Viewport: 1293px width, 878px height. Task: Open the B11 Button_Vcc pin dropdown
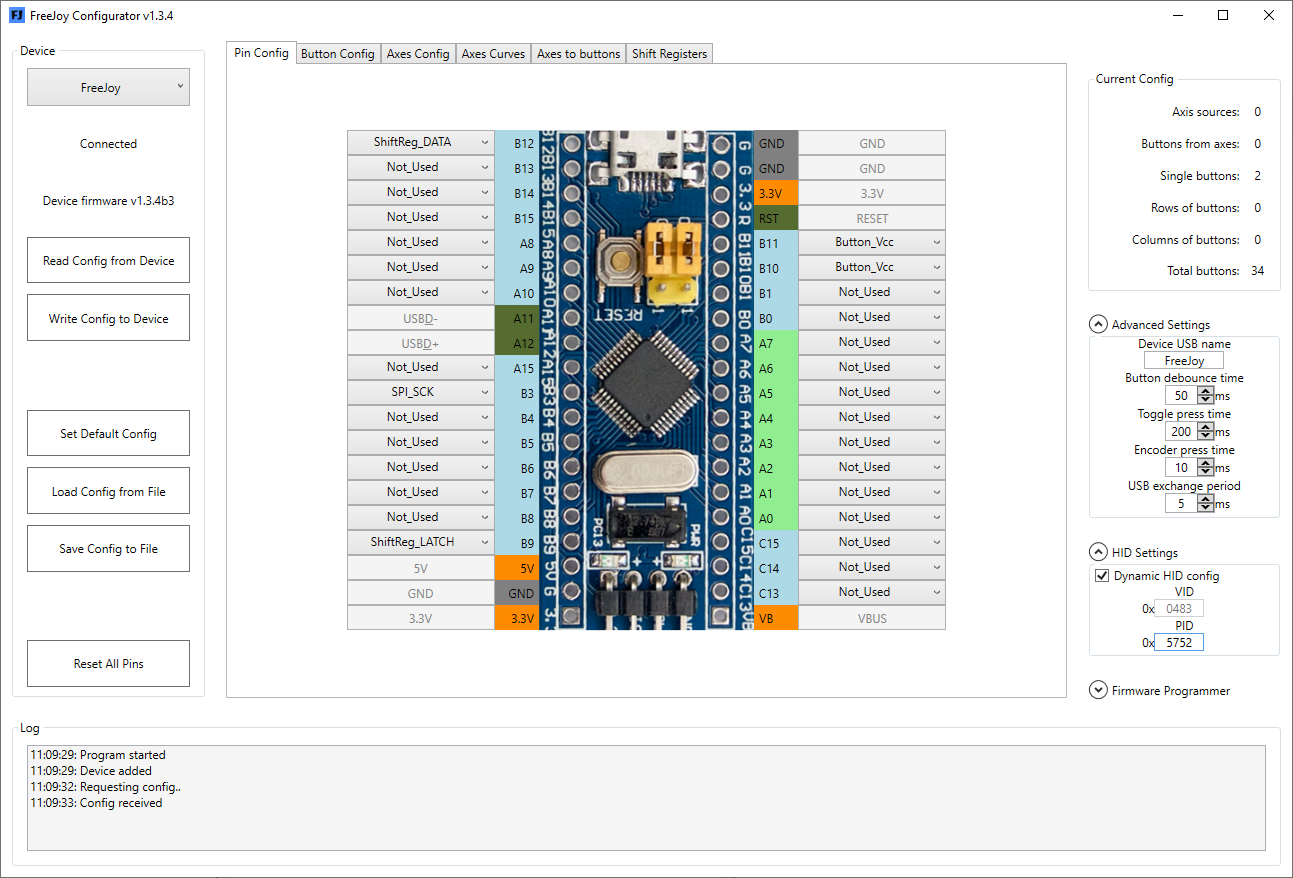872,242
